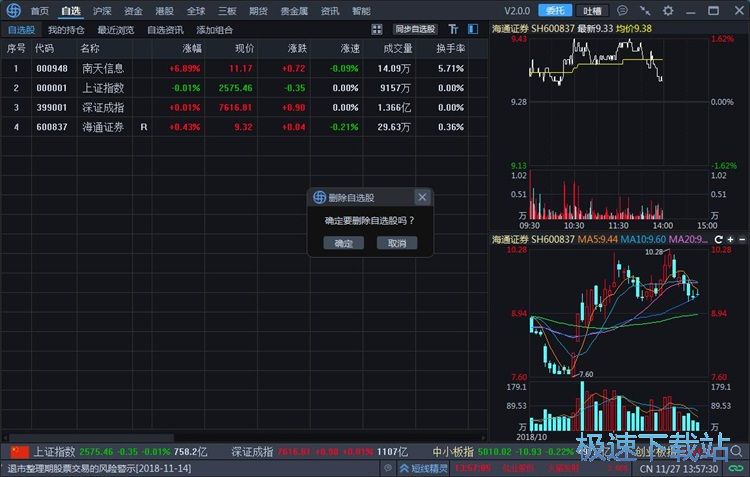The image size is (750, 477).
Task: Open the 资金 menu
Action: [x=133, y=11]
